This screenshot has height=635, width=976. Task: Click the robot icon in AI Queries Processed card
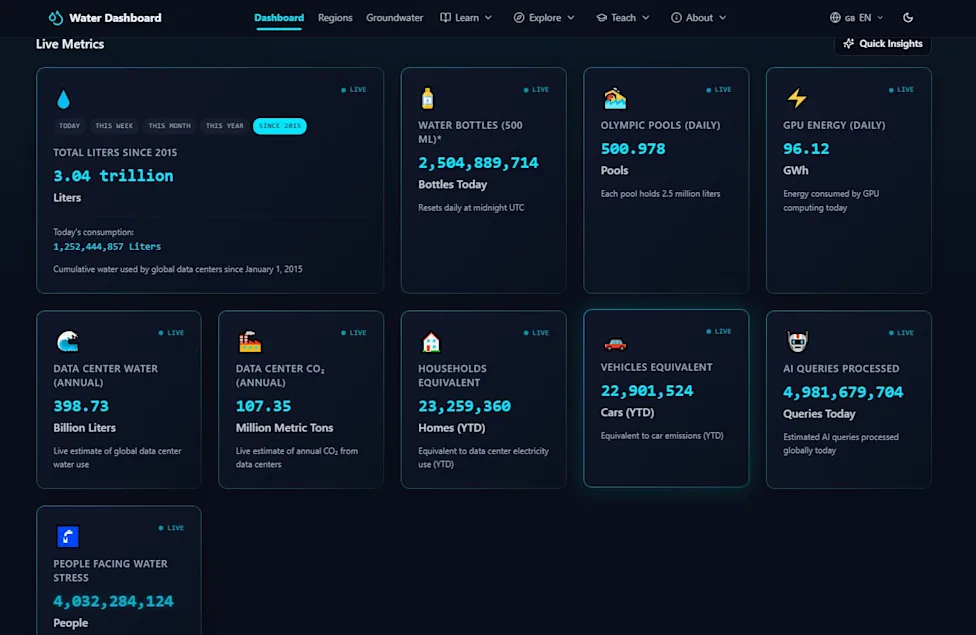pos(797,341)
